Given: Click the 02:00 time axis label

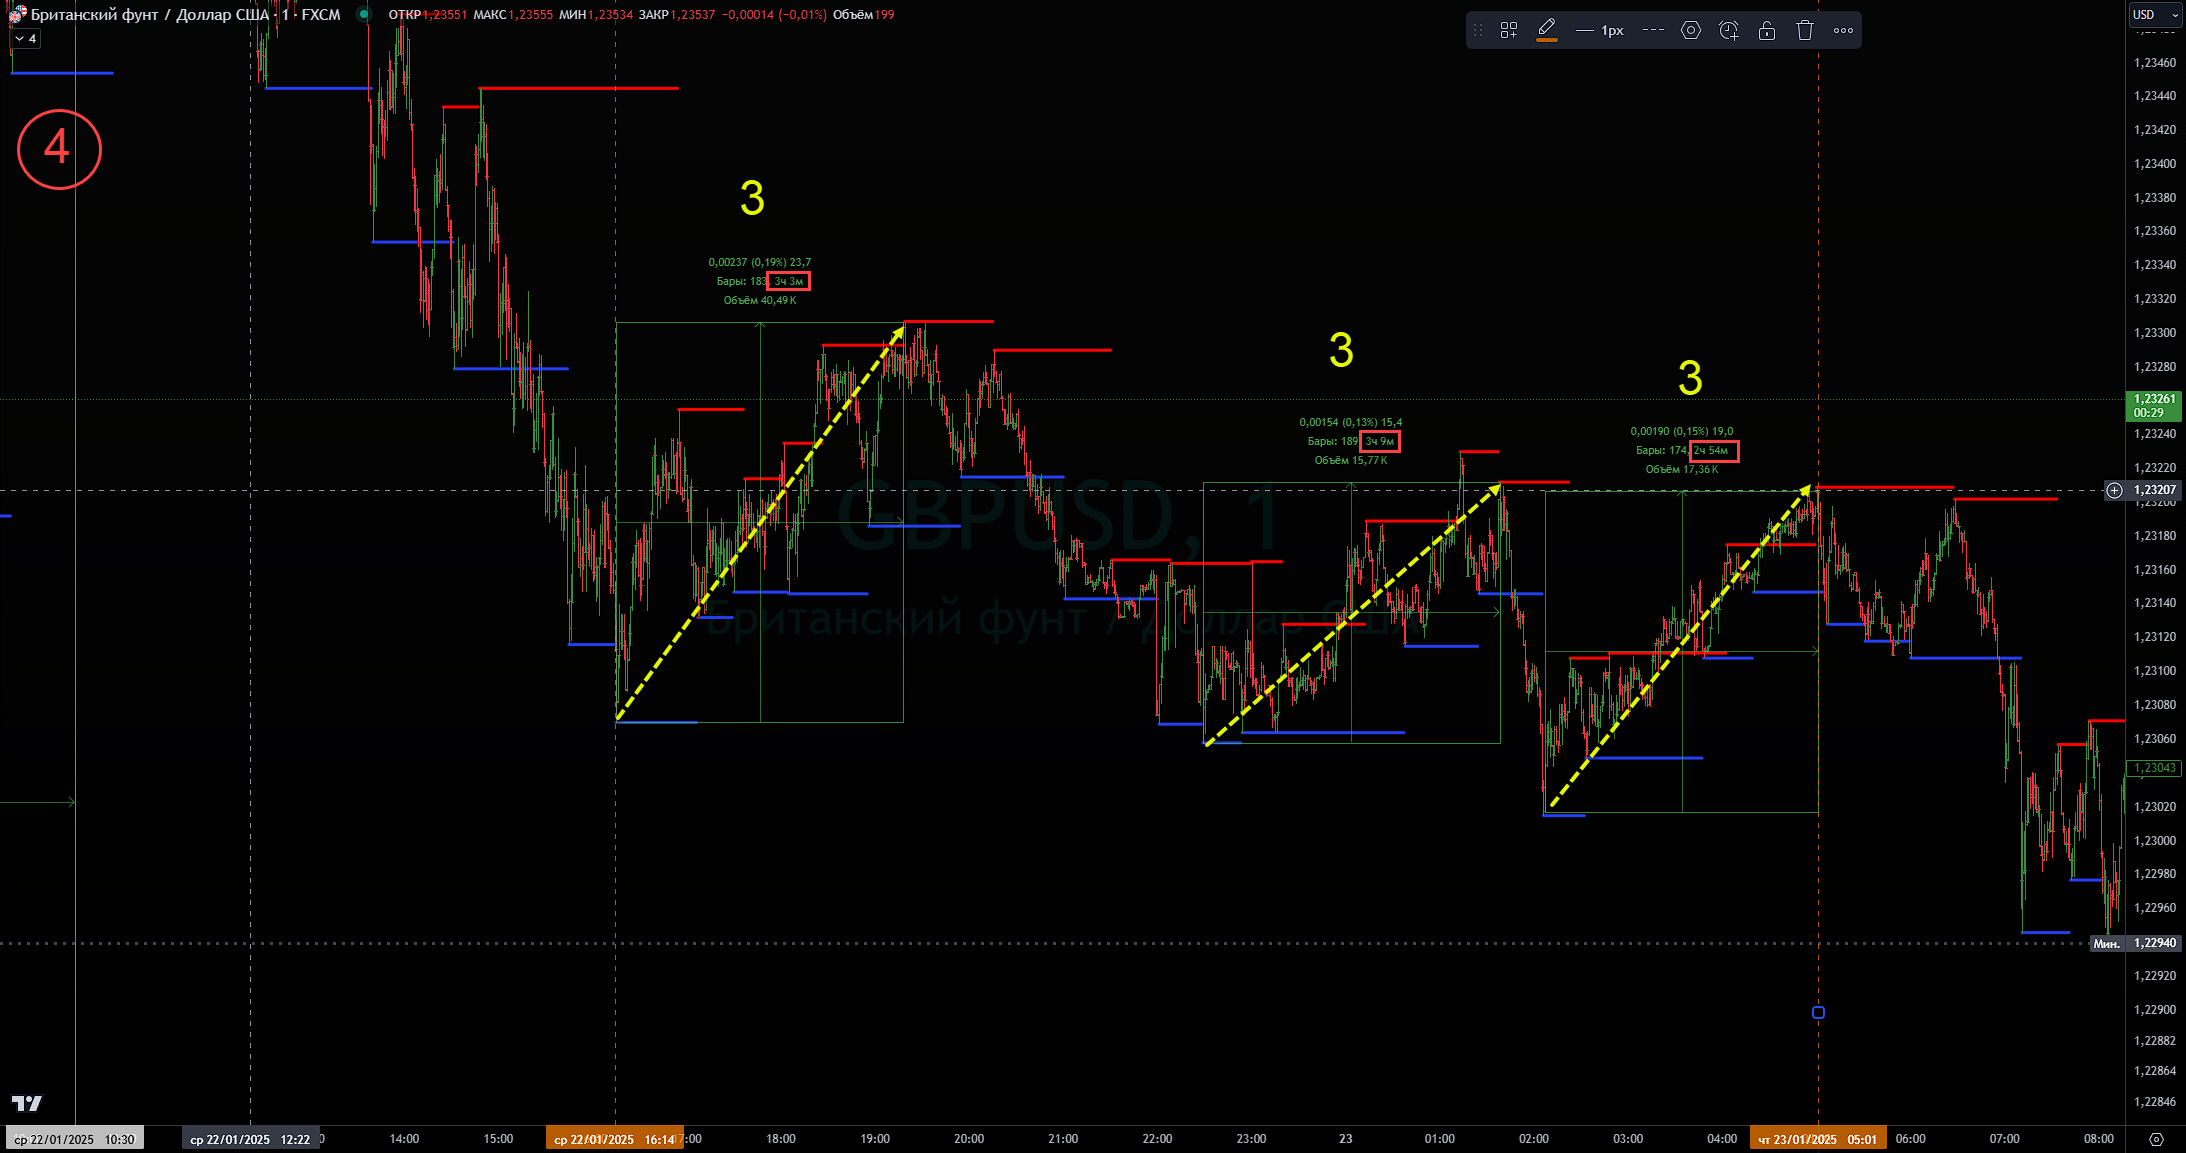Looking at the screenshot, I should [x=1534, y=1139].
